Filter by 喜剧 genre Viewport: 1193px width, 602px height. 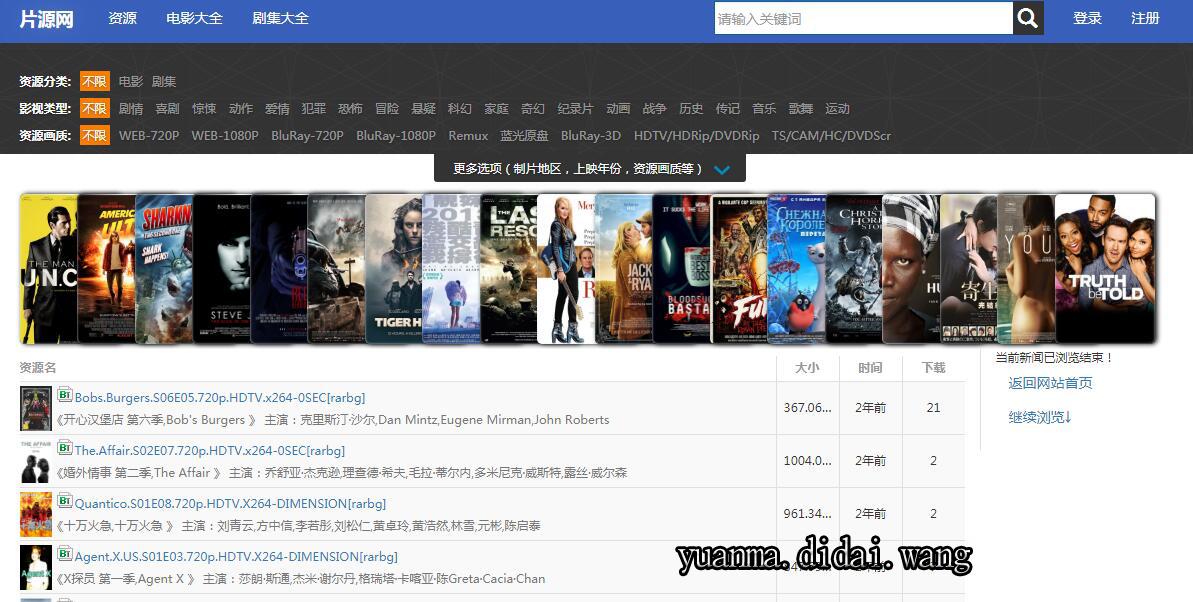[x=167, y=109]
